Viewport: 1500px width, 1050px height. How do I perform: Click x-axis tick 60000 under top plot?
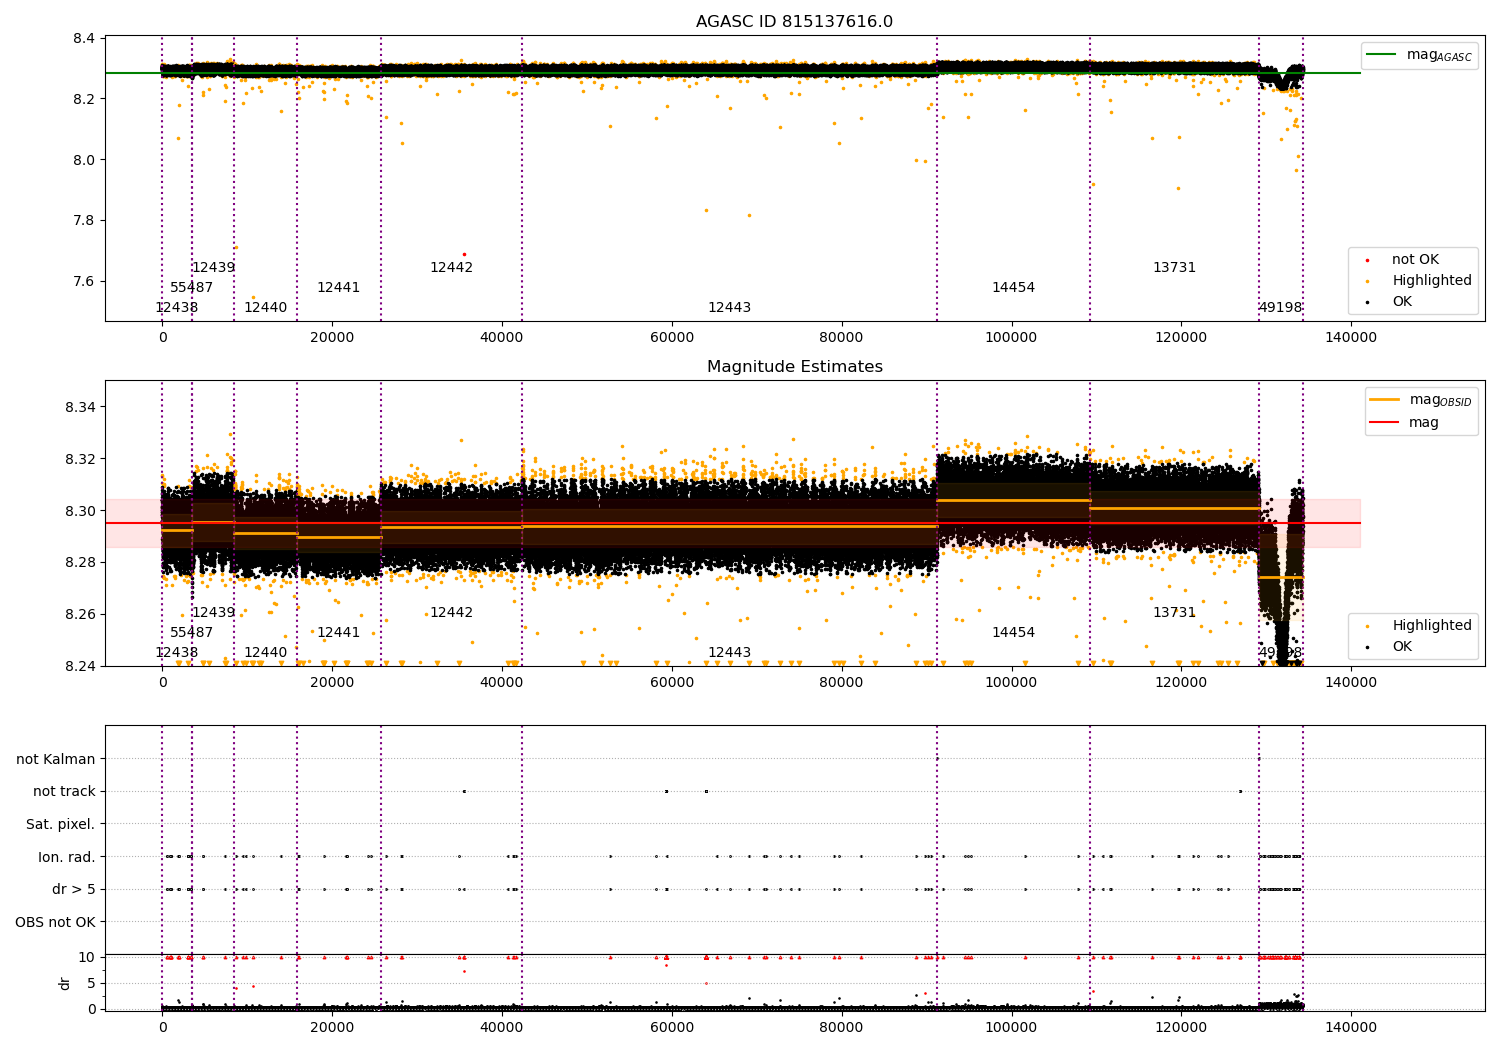click(672, 338)
